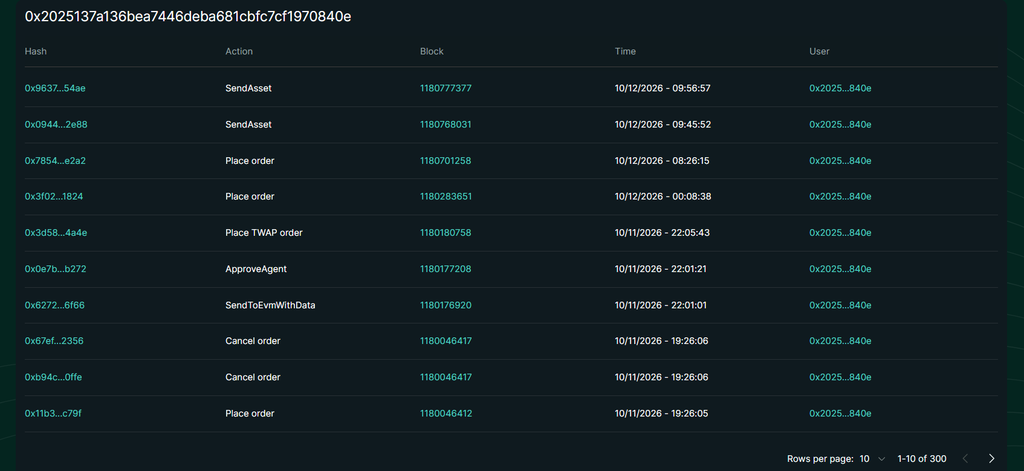Open user link in 0xb94c...0ffe row
Viewport: 1024px width, 471px height.
click(x=840, y=378)
